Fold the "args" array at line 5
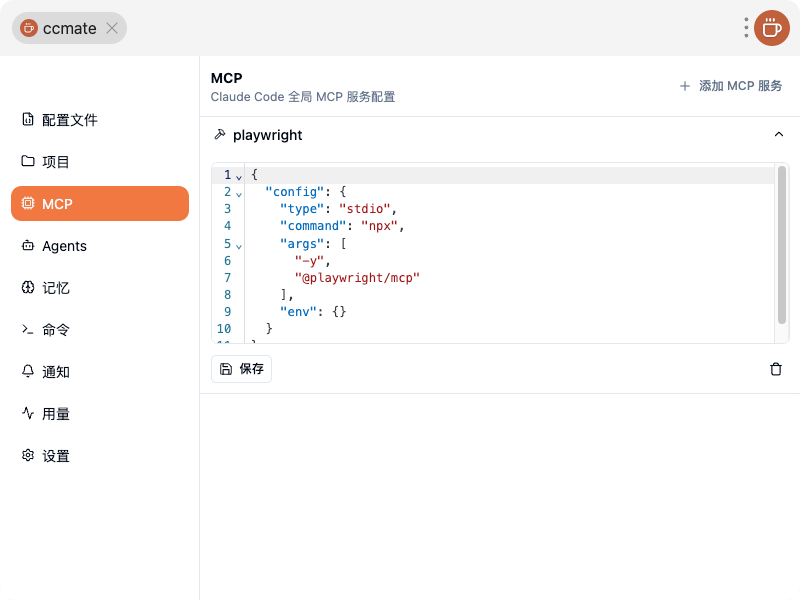 [239, 245]
